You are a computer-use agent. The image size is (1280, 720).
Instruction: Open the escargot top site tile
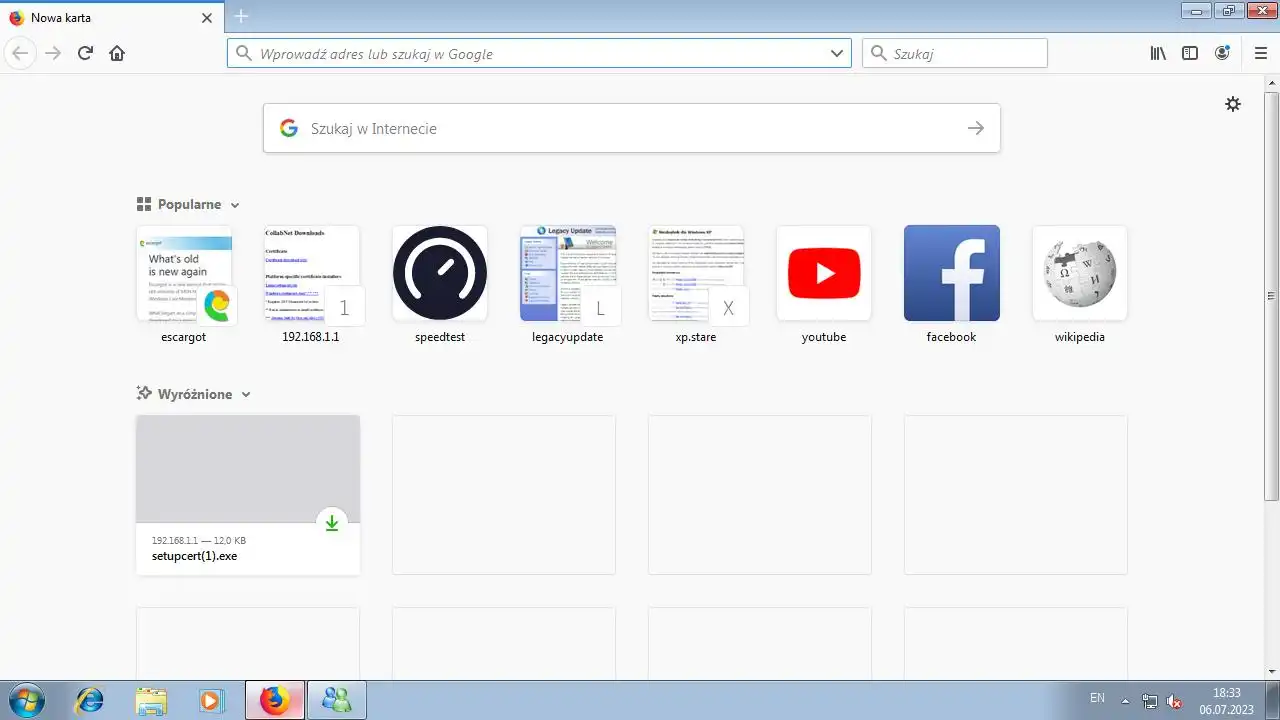[x=184, y=284]
